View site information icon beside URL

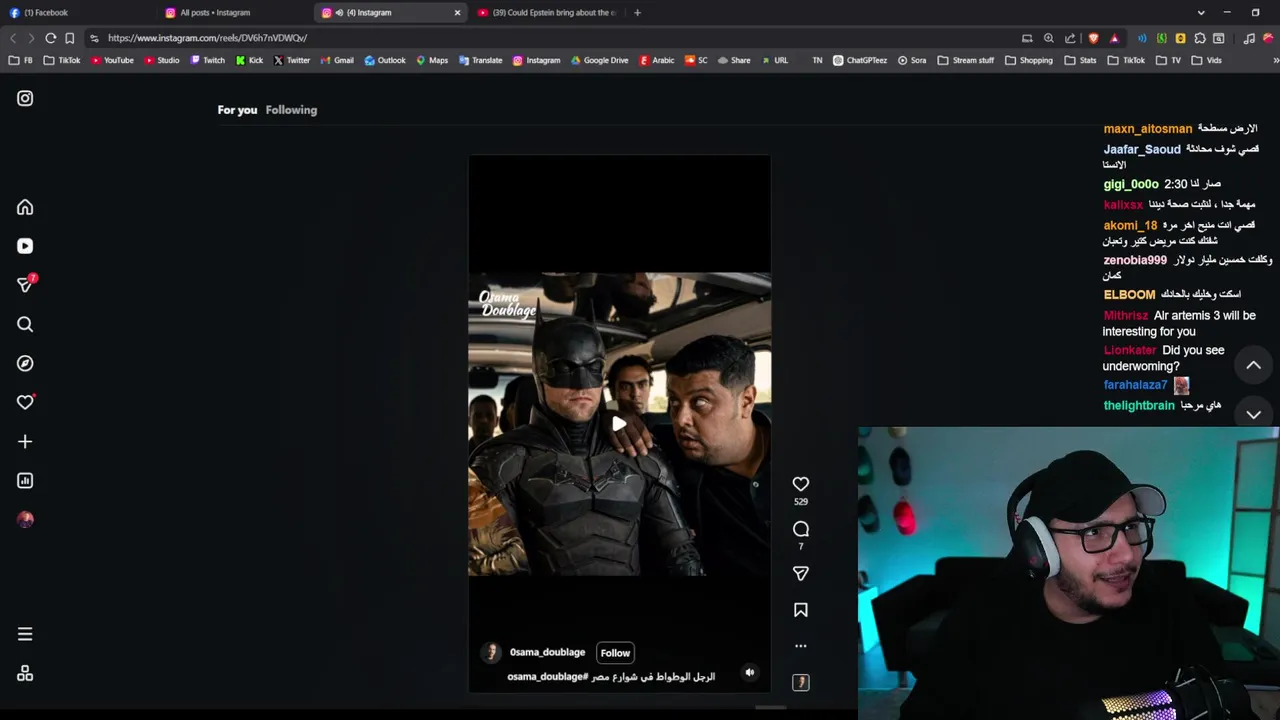point(94,38)
